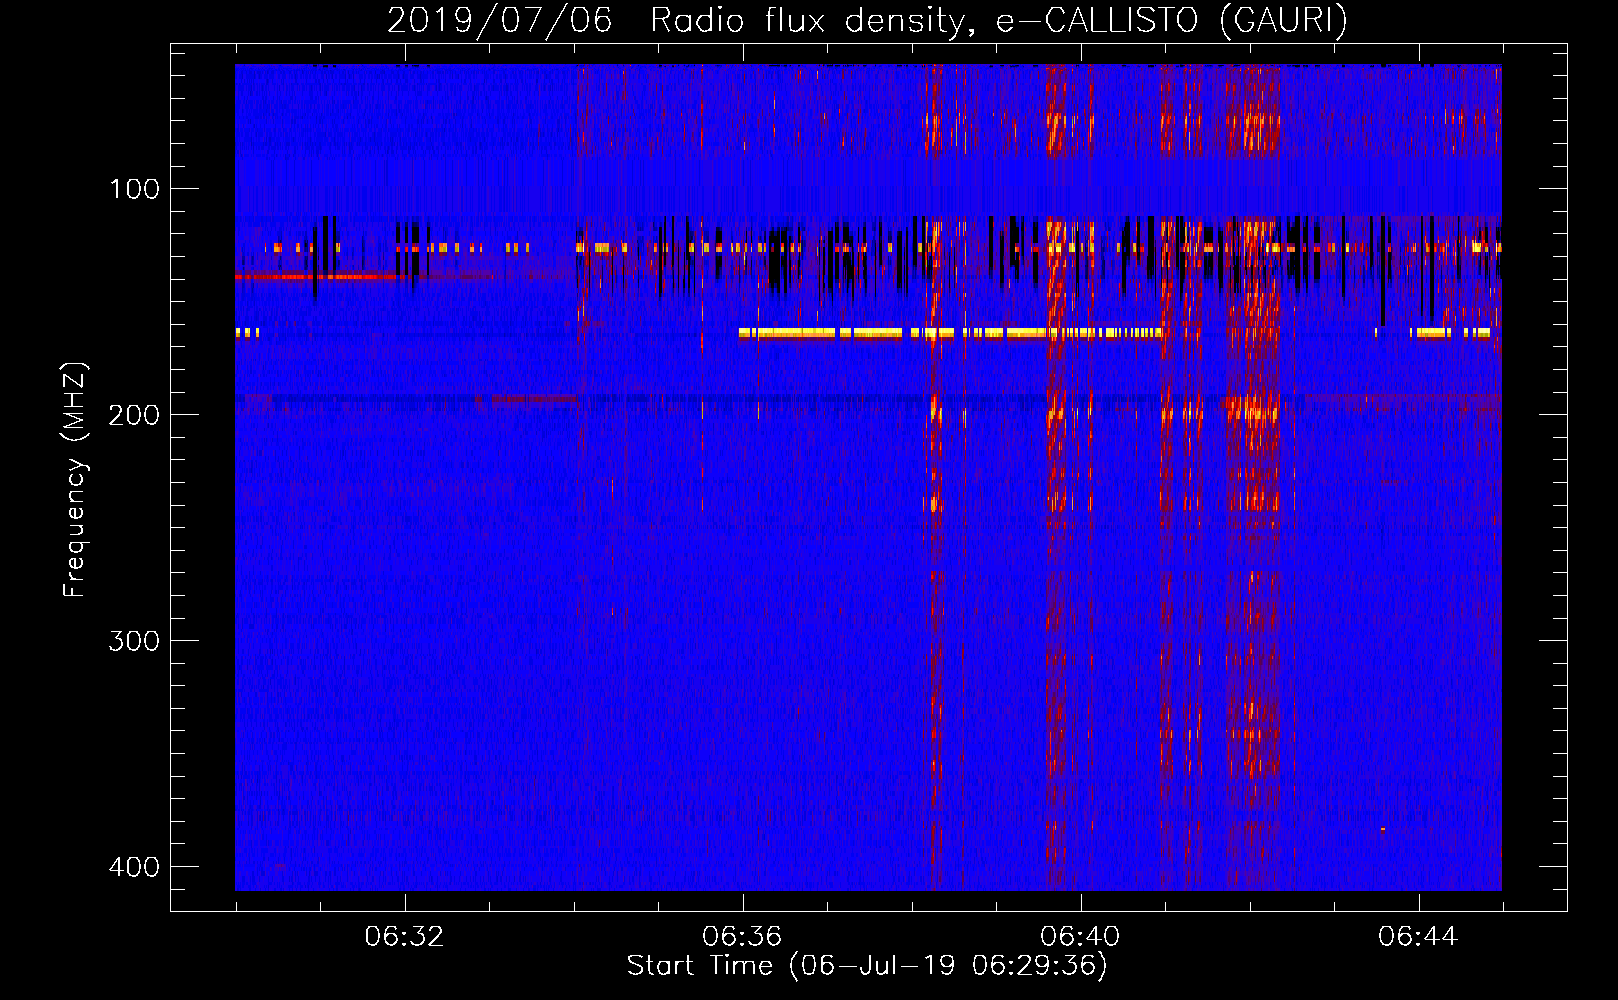1618x1000 pixels.
Task: Click the long yellow emission band near 165 MHz
Action: coord(950,333)
